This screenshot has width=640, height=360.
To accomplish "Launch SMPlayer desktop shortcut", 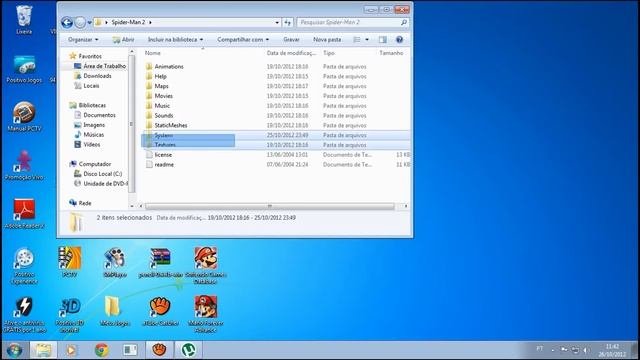I will point(115,262).
